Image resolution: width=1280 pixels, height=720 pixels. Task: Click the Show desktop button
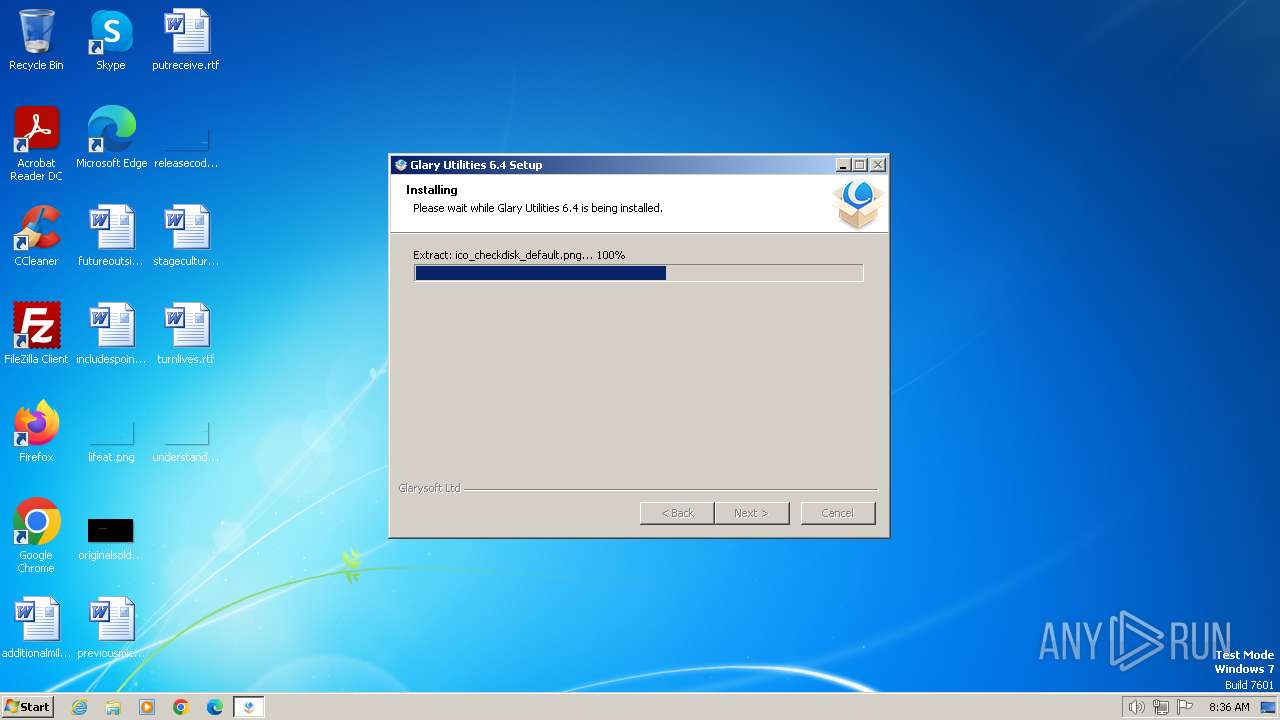tap(1269, 707)
